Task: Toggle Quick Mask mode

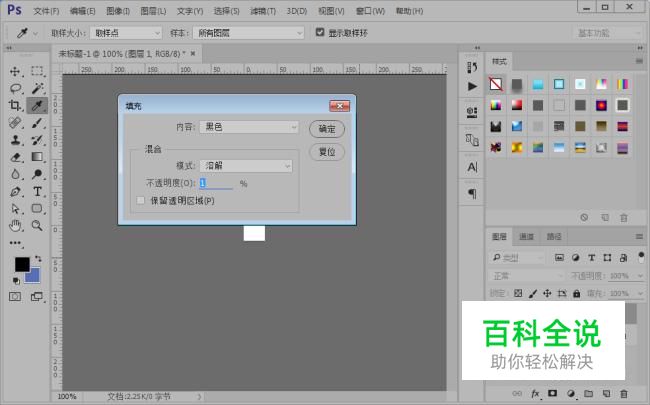Action: click(15, 297)
